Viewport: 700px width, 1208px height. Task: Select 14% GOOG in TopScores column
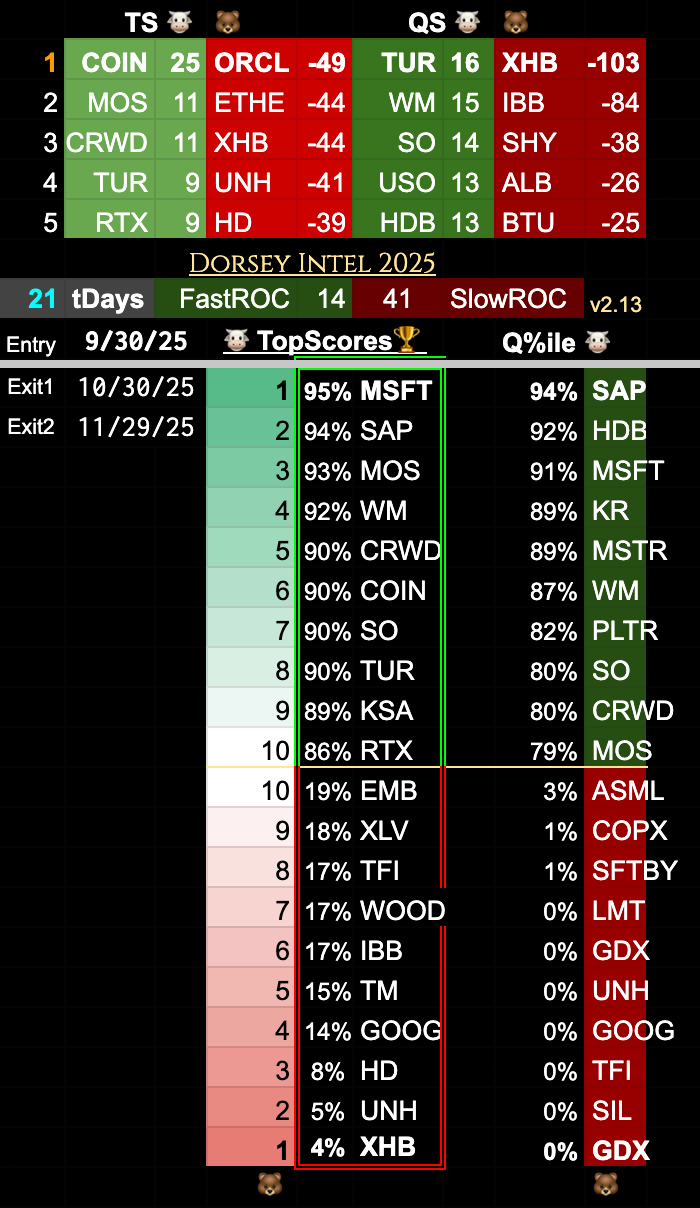372,1031
